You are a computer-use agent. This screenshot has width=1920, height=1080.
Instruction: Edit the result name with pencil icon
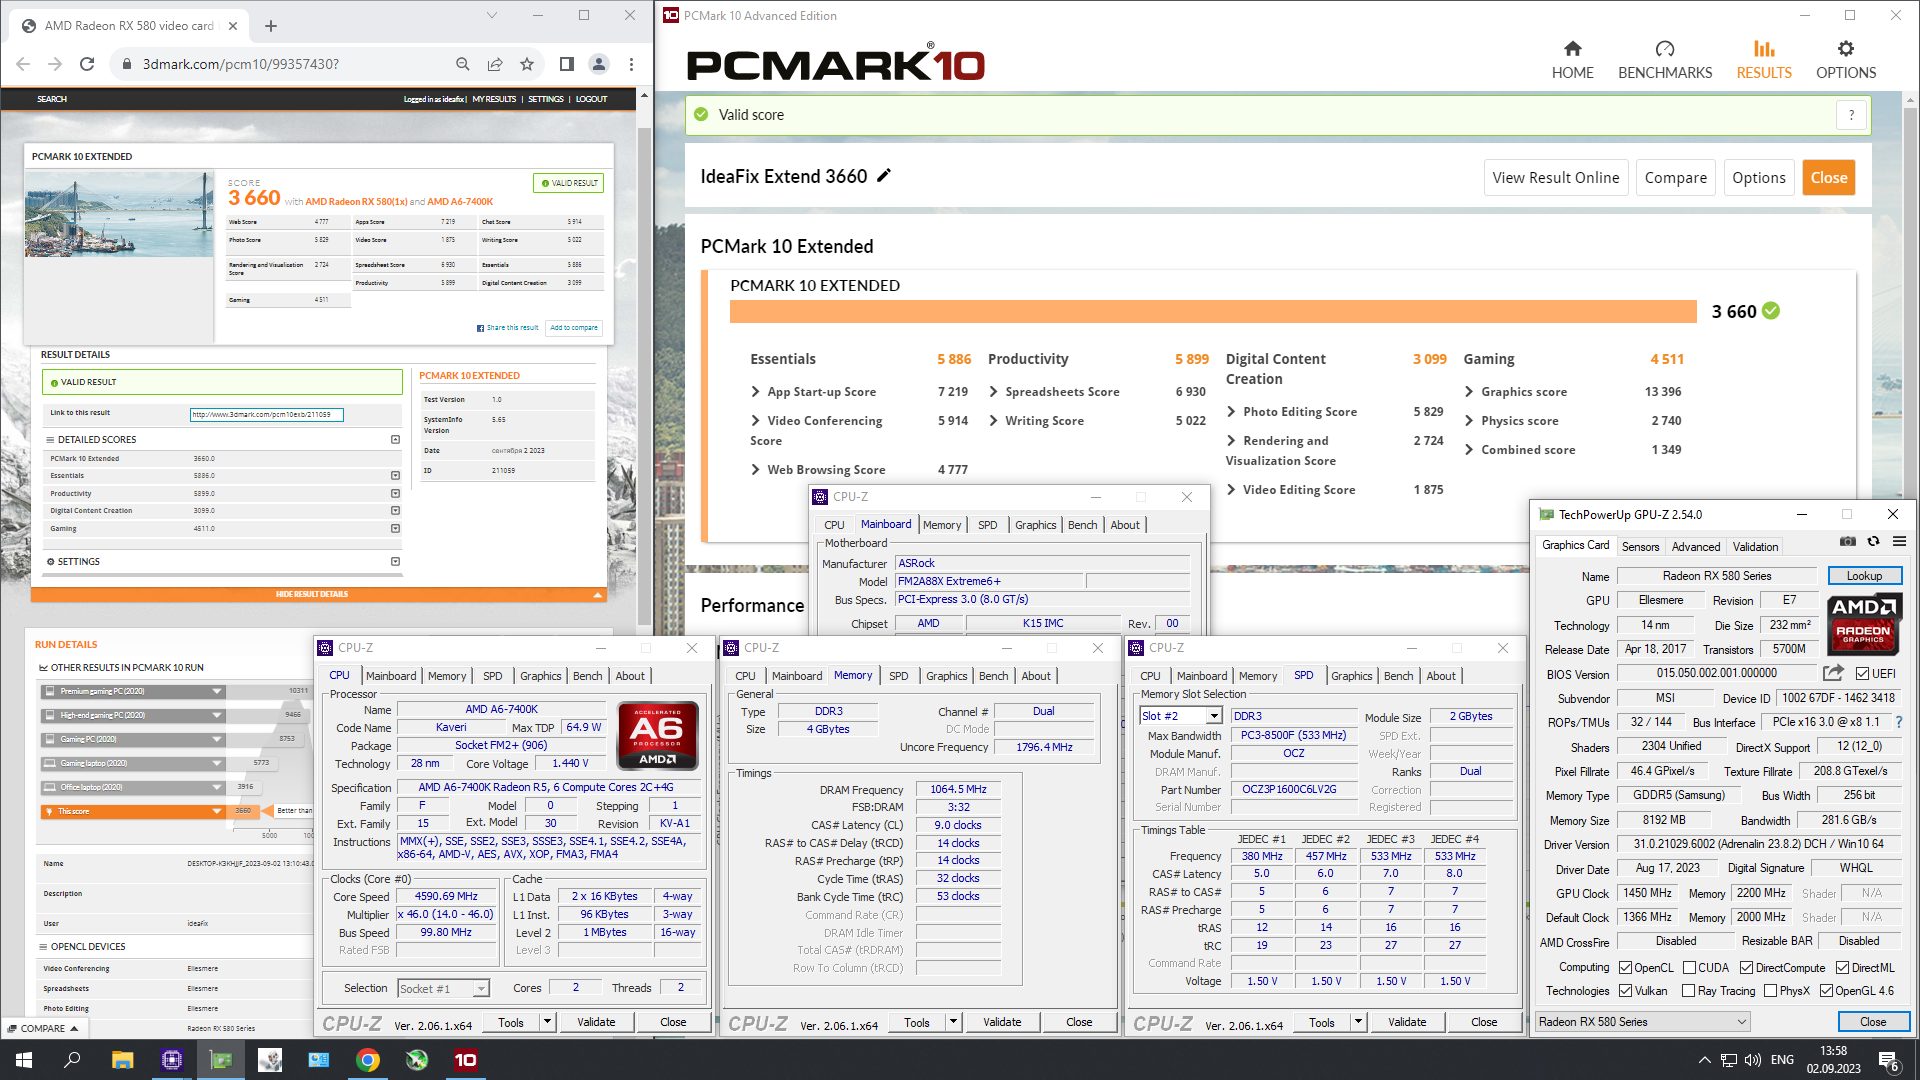(x=884, y=176)
